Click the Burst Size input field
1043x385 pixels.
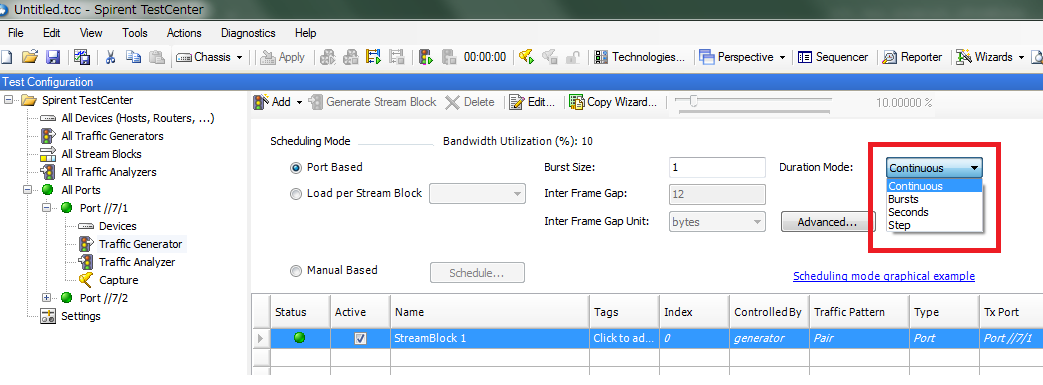click(718, 168)
